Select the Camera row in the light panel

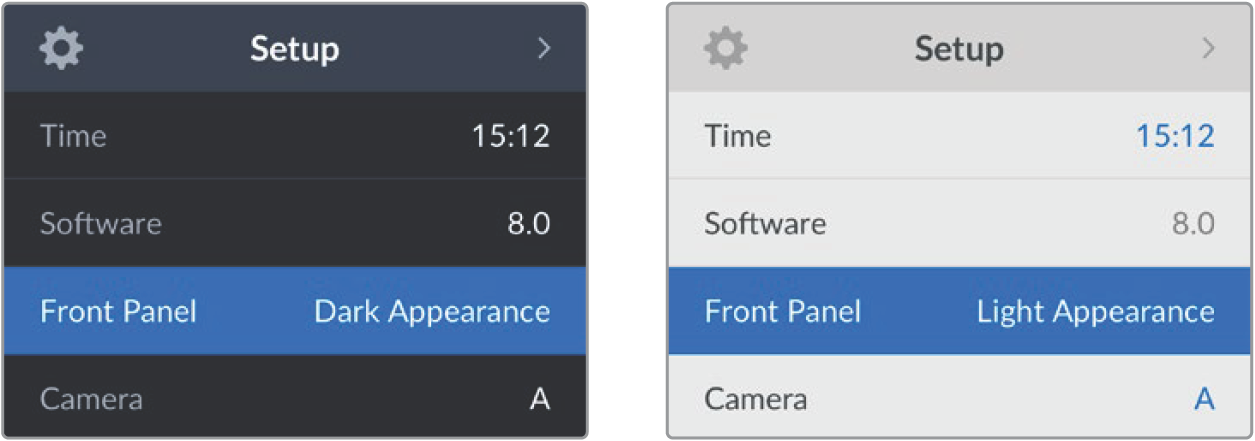click(960, 398)
